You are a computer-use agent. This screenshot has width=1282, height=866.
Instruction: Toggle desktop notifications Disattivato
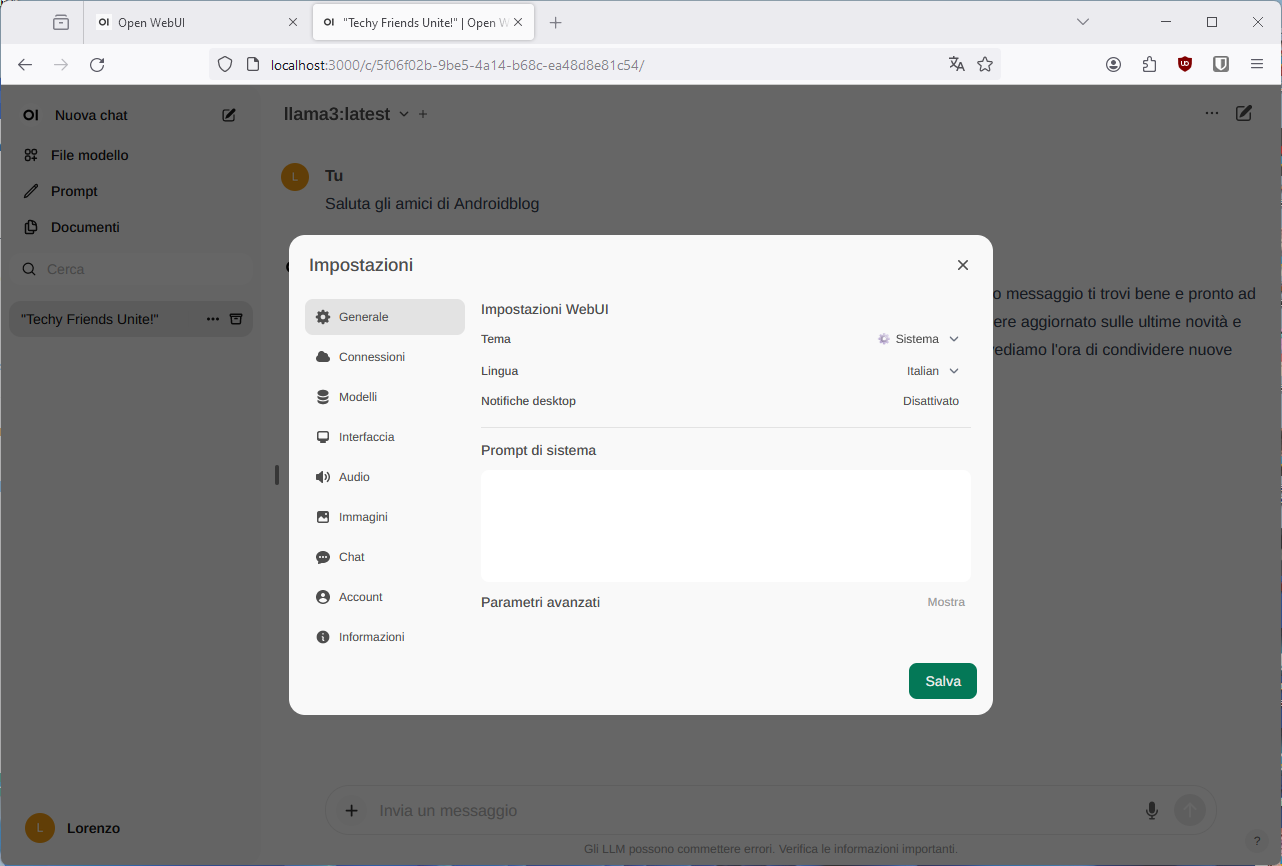[x=930, y=401]
